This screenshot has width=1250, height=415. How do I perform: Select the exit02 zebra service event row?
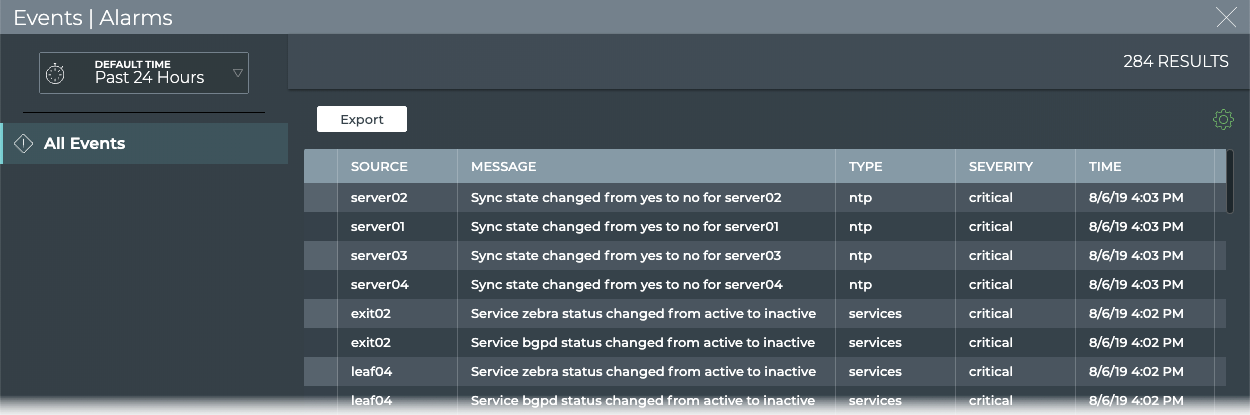tap(643, 314)
